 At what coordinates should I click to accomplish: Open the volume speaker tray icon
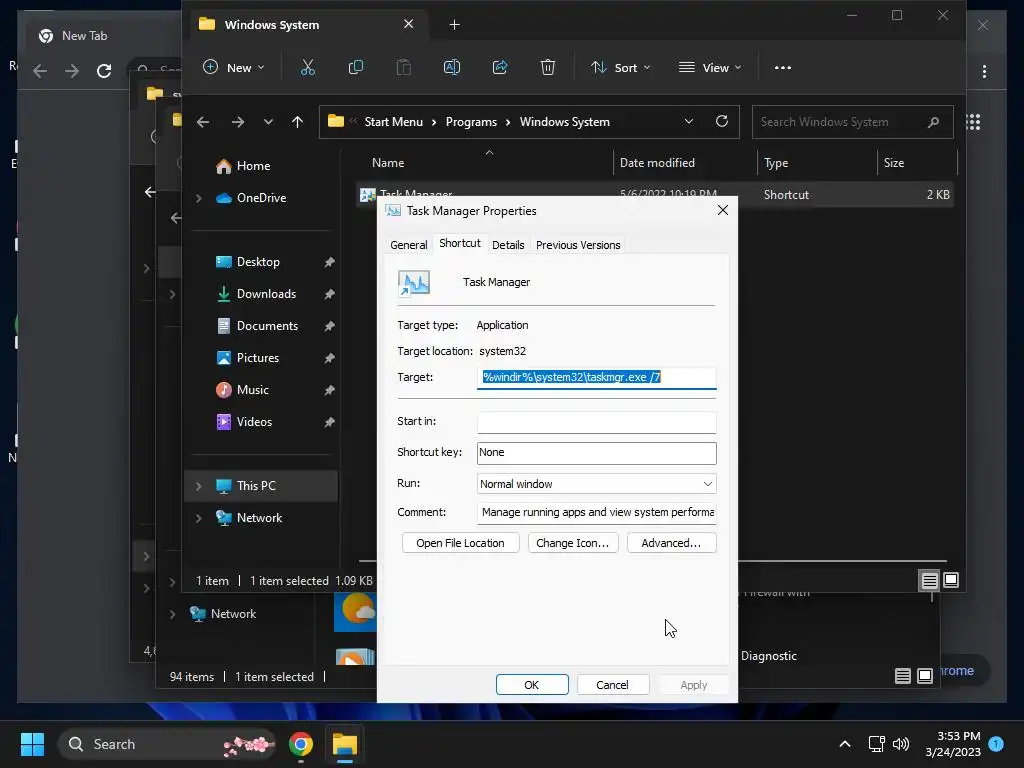901,744
